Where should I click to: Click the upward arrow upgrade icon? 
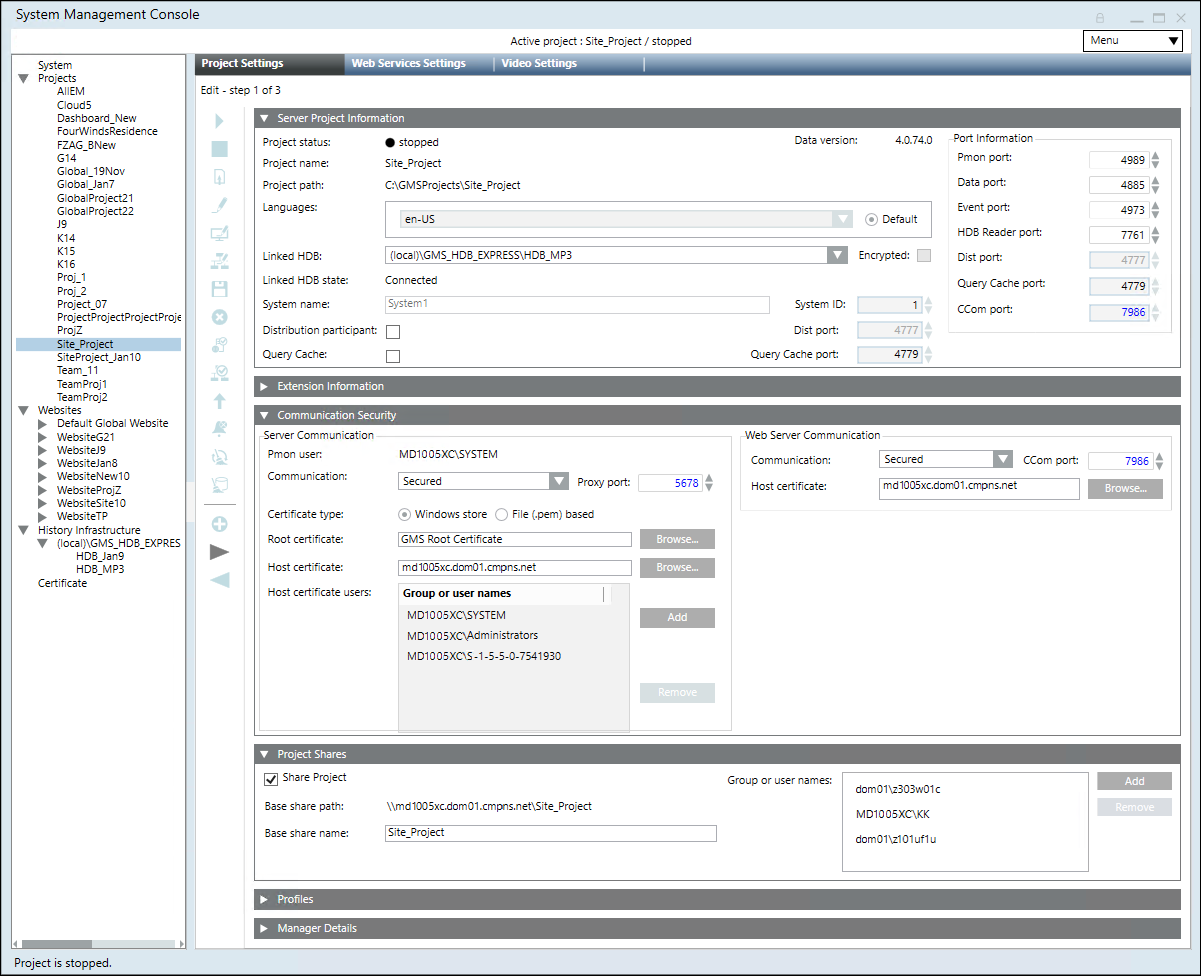coord(220,401)
